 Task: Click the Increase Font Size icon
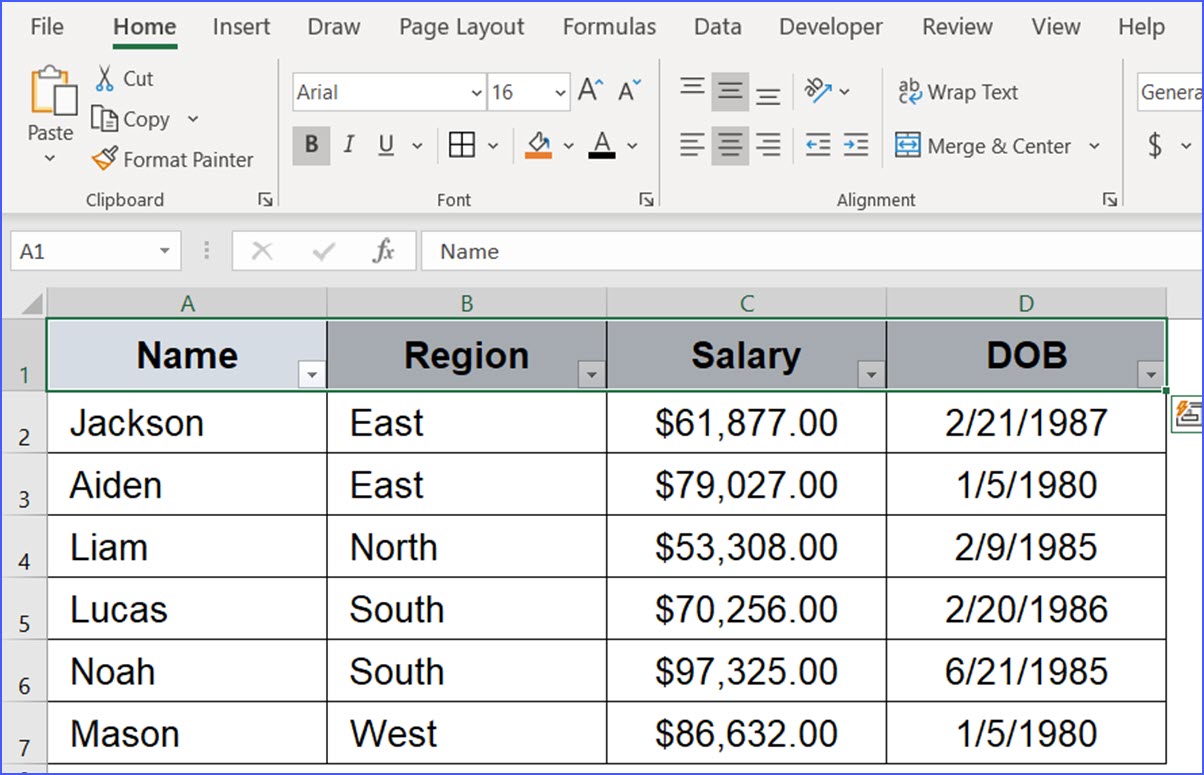click(590, 92)
